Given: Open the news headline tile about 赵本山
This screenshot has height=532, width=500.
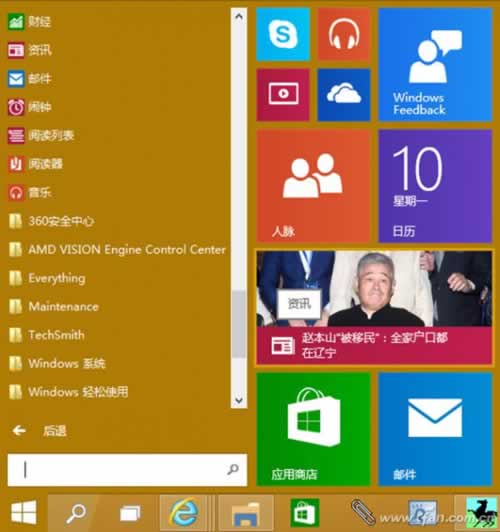Looking at the screenshot, I should tap(374, 307).
